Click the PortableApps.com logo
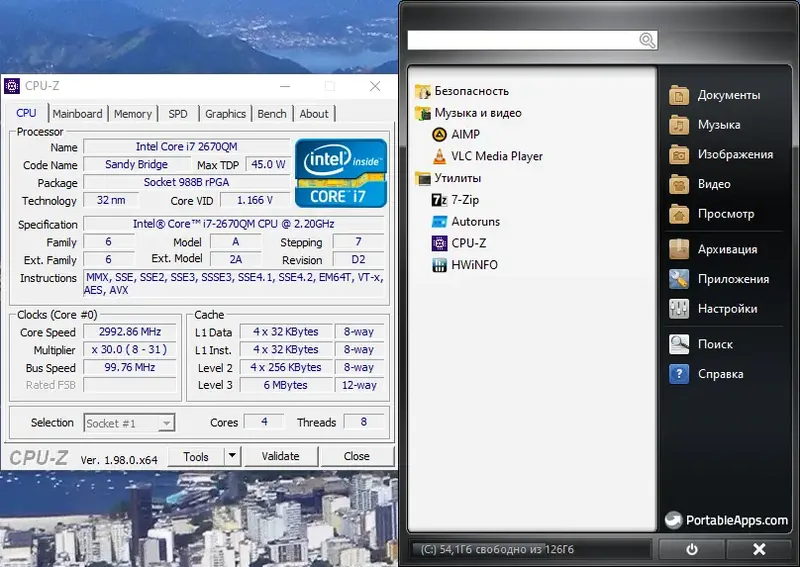 coord(727,520)
